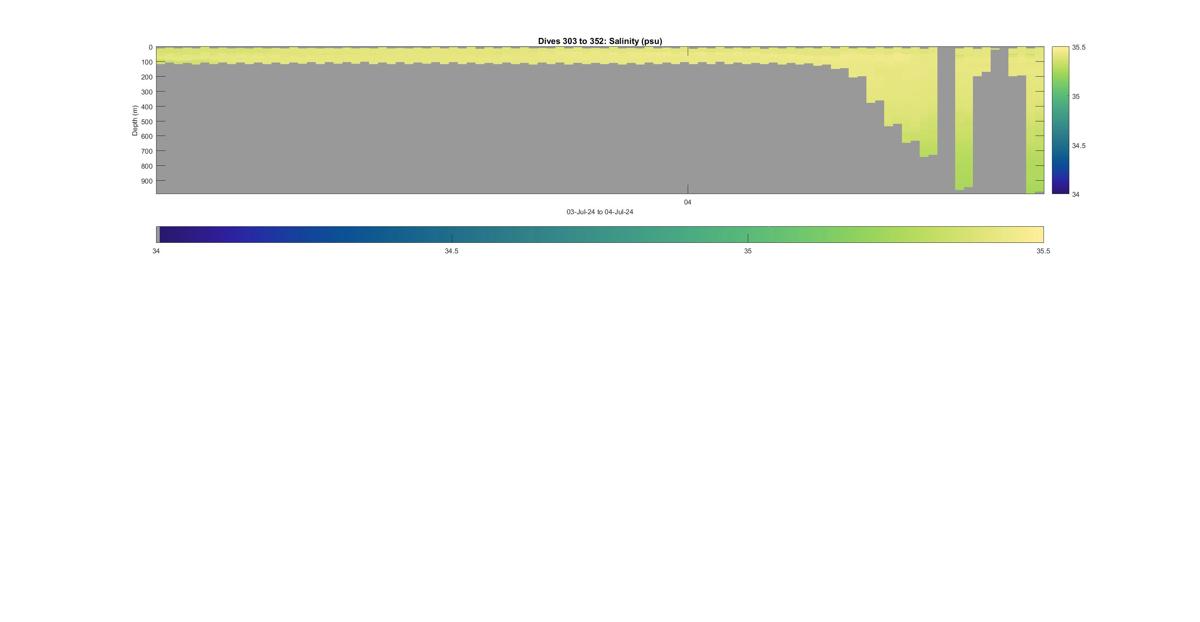
Task: Pick the dark blue end of horizontal colorbar
Action: pos(170,235)
